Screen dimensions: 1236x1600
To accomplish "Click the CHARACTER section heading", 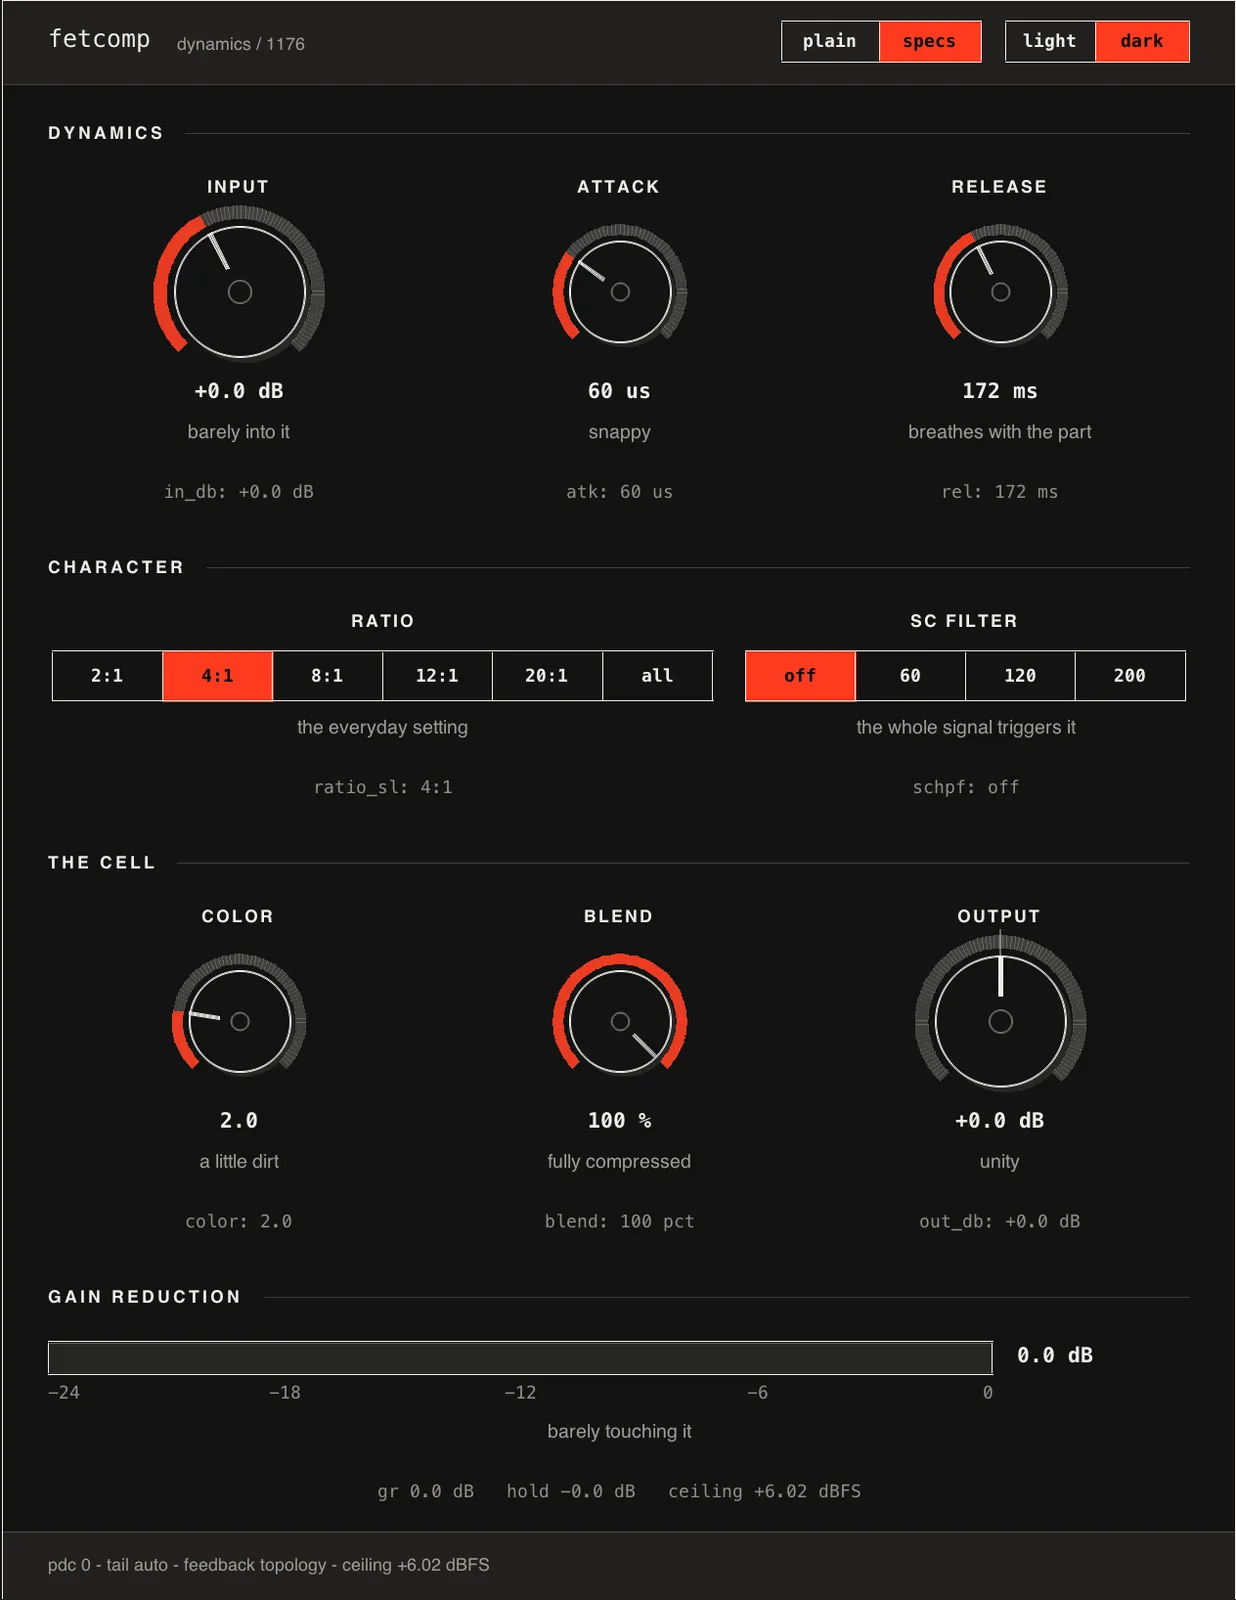I will point(116,567).
